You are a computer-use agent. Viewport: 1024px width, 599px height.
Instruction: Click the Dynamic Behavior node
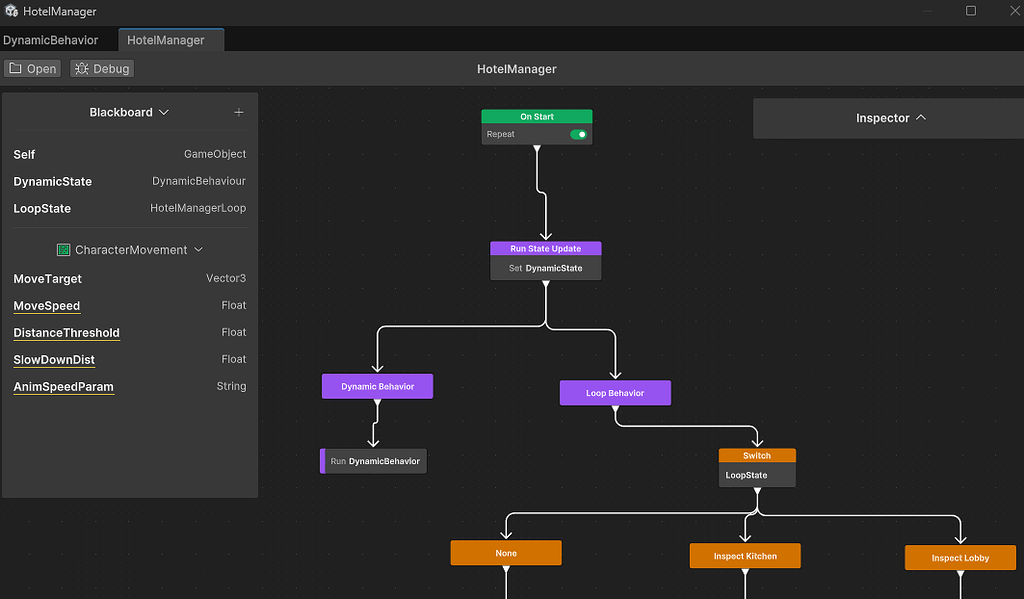tap(377, 386)
